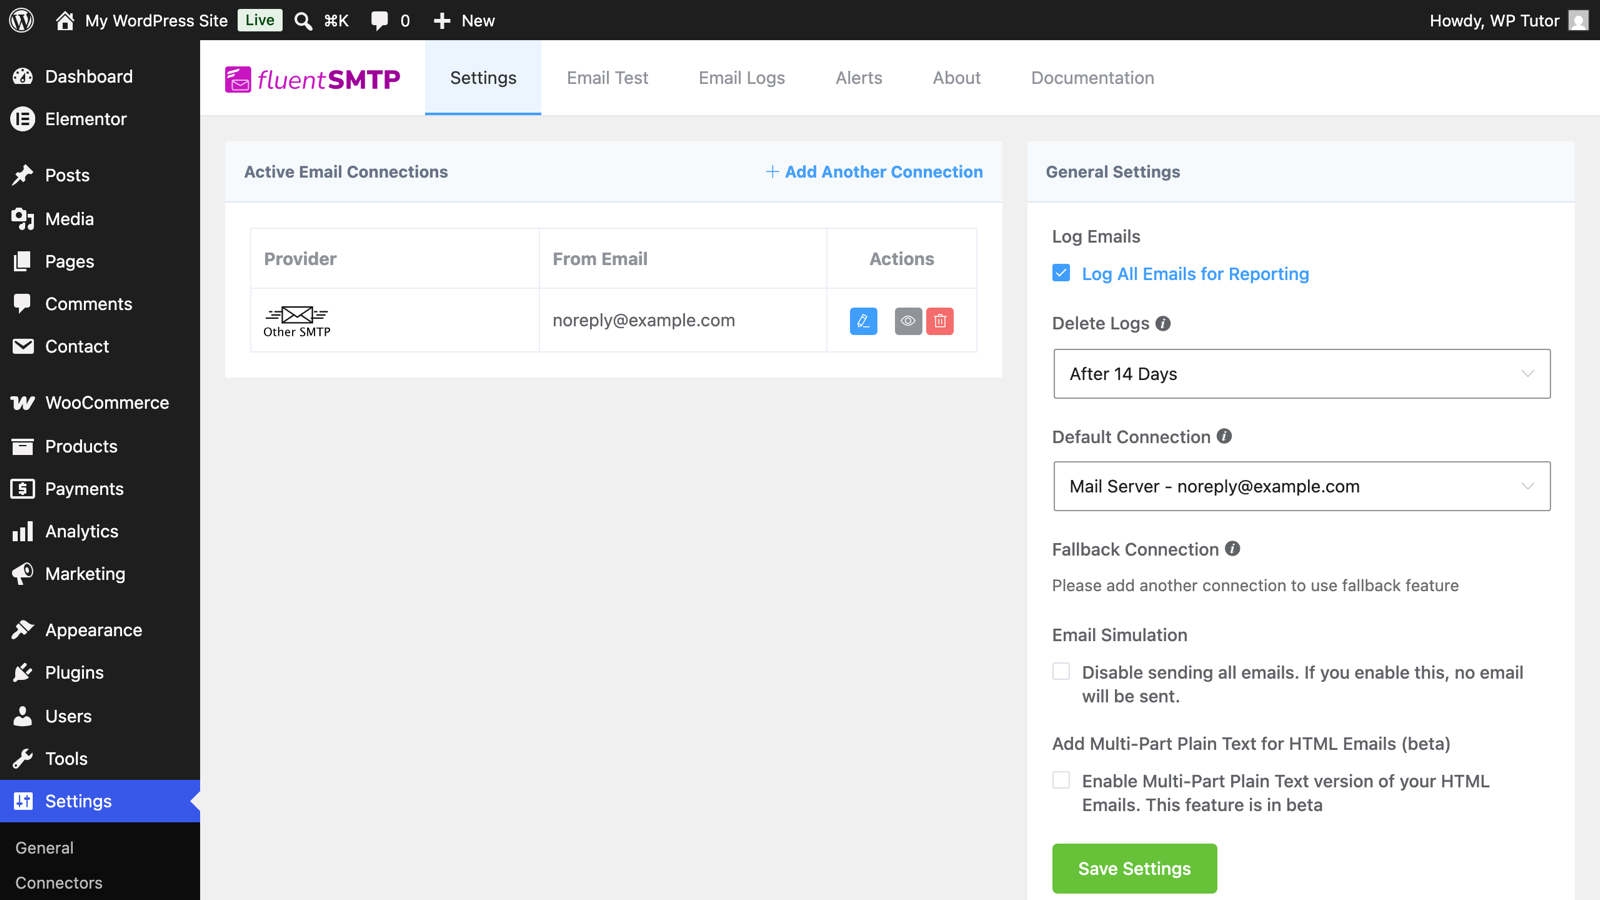1600x900 pixels.
Task: Click the New plus icon
Action: tap(442, 20)
